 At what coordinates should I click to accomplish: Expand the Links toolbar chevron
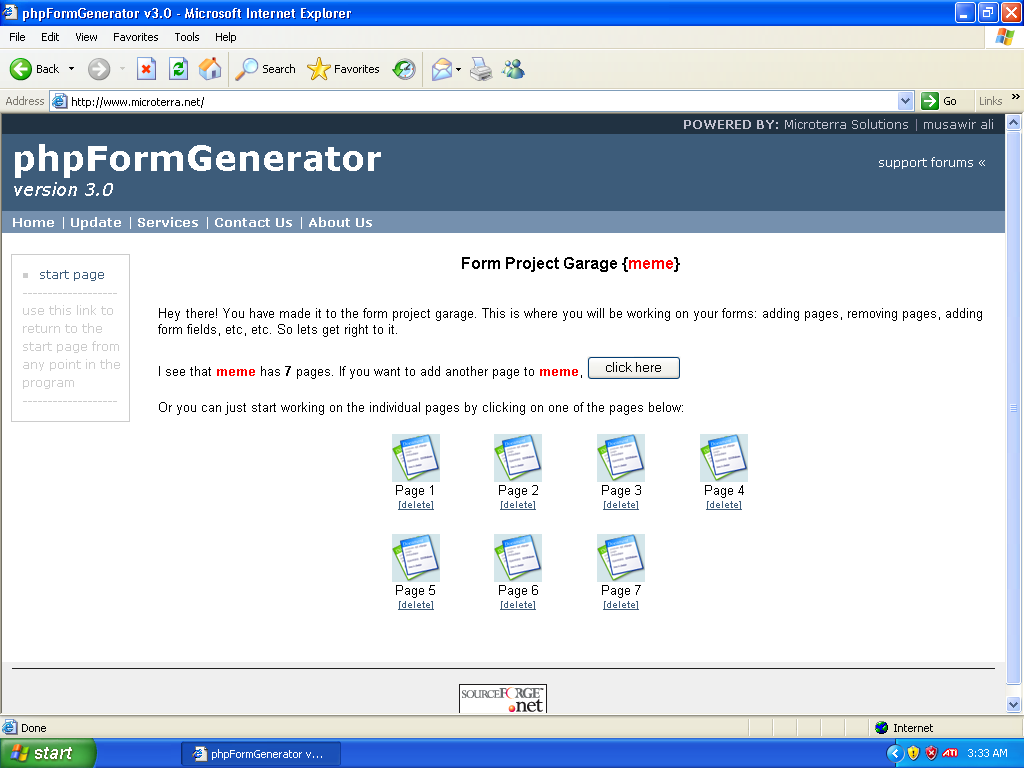[x=1016, y=97]
